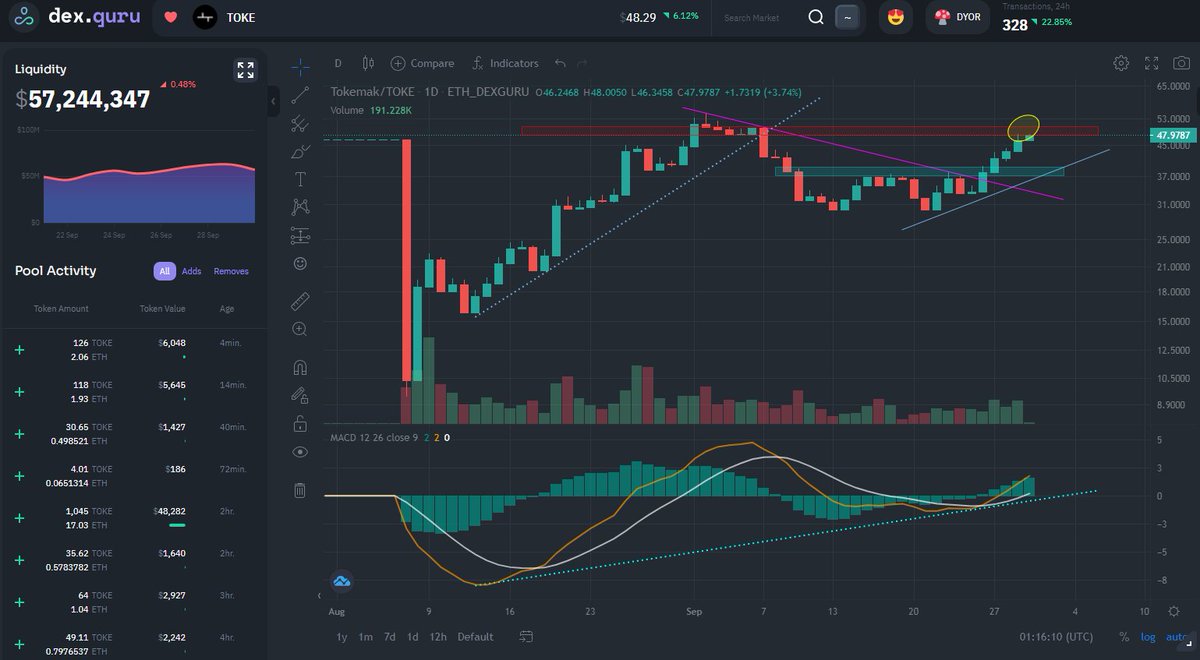Click the 01:16:10 (UTC) timezone

[1056, 637]
